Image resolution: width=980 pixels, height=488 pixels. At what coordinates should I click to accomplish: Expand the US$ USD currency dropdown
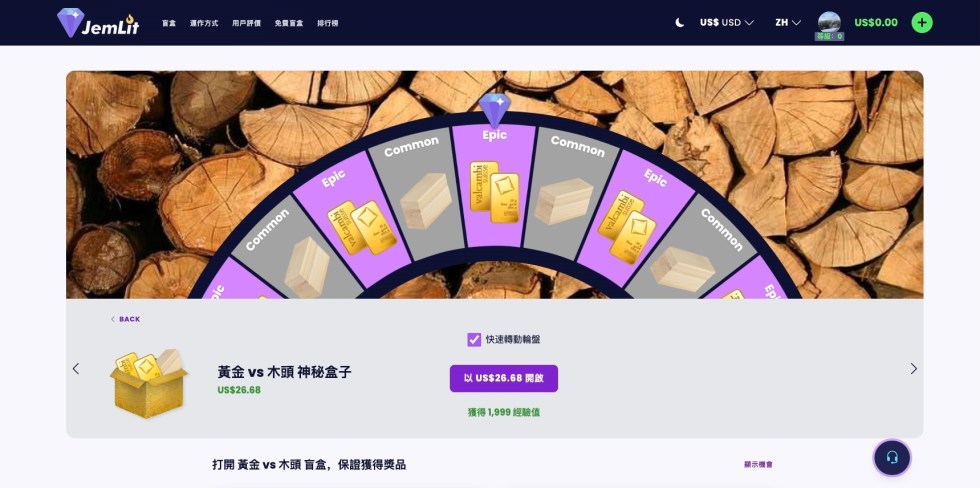[x=726, y=22]
